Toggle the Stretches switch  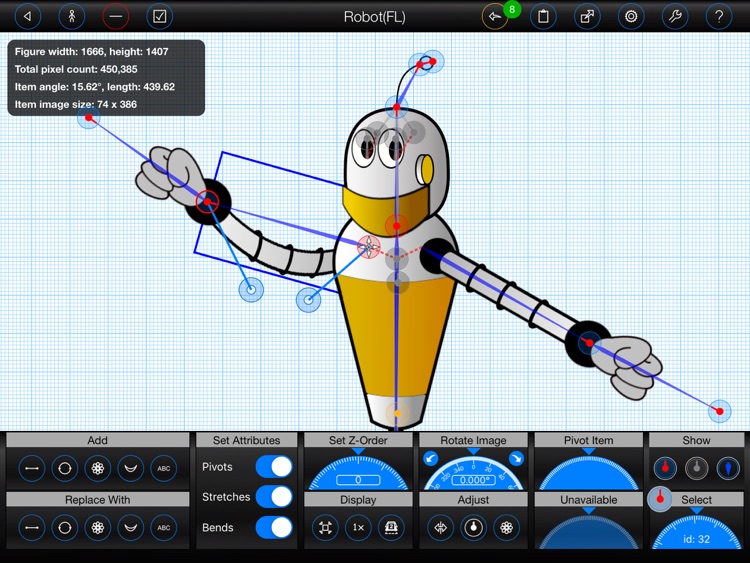tap(274, 497)
